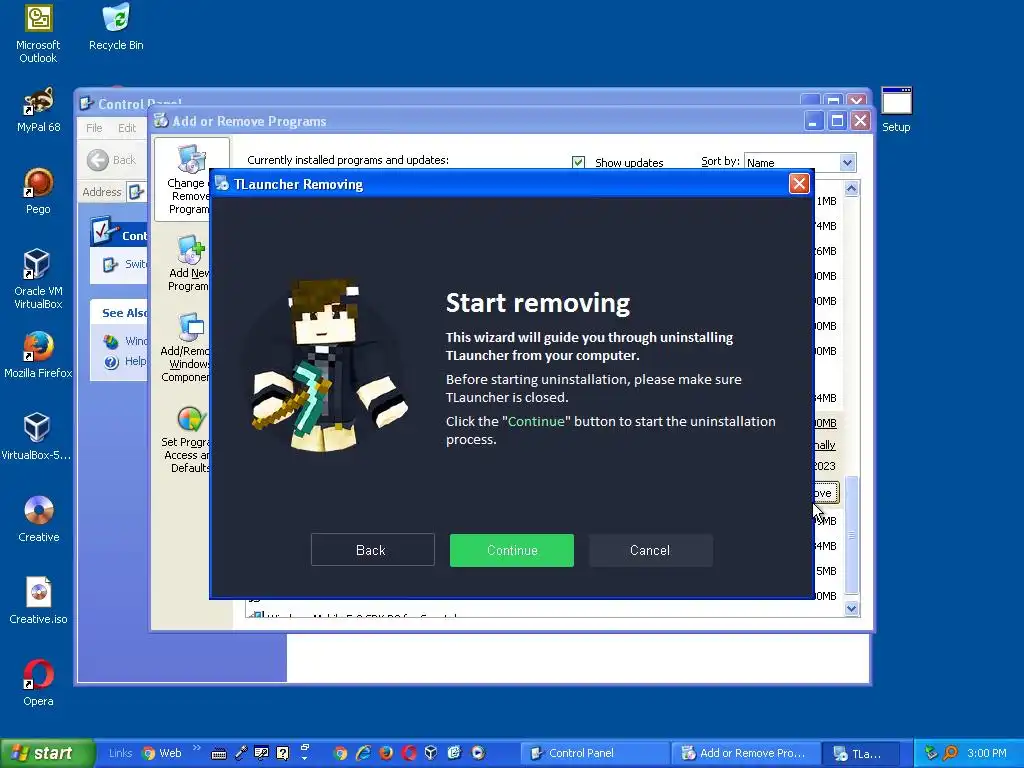Image resolution: width=1024 pixels, height=768 pixels.
Task: Close Add or Remove Programs window
Action: (861, 121)
